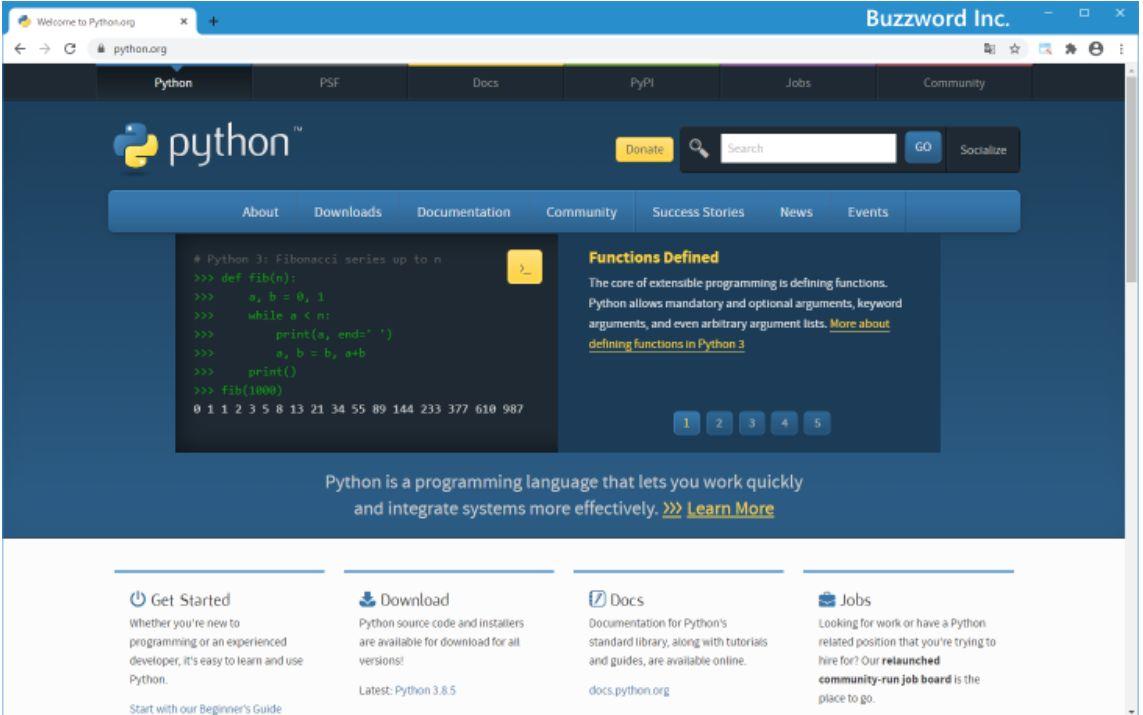The image size is (1143, 715).
Task: Click the GO search button
Action: (923, 147)
